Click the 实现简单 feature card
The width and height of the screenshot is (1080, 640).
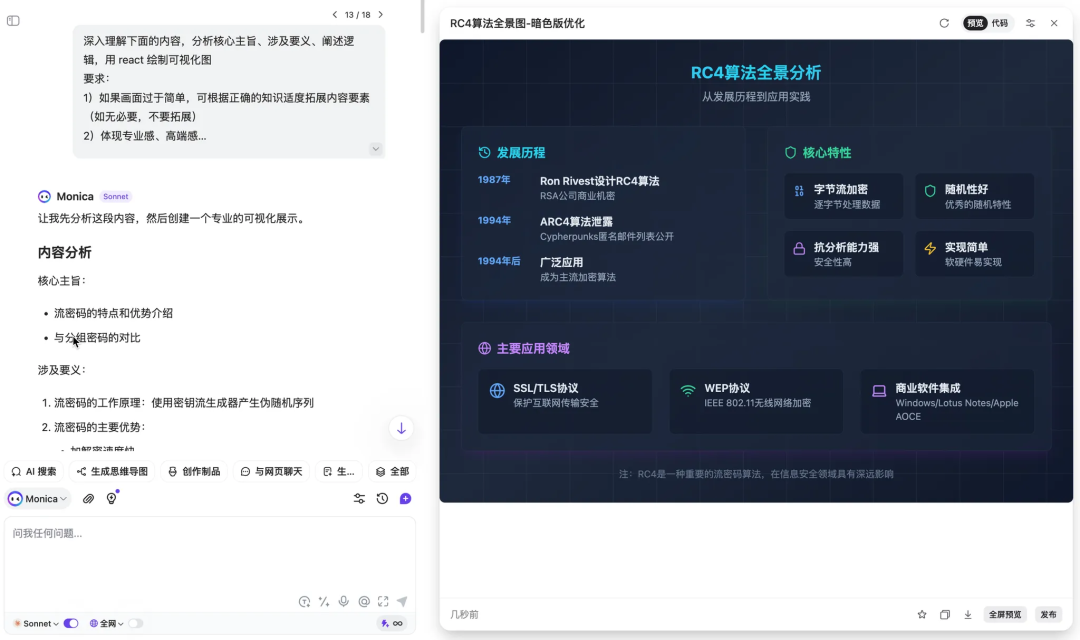975,254
